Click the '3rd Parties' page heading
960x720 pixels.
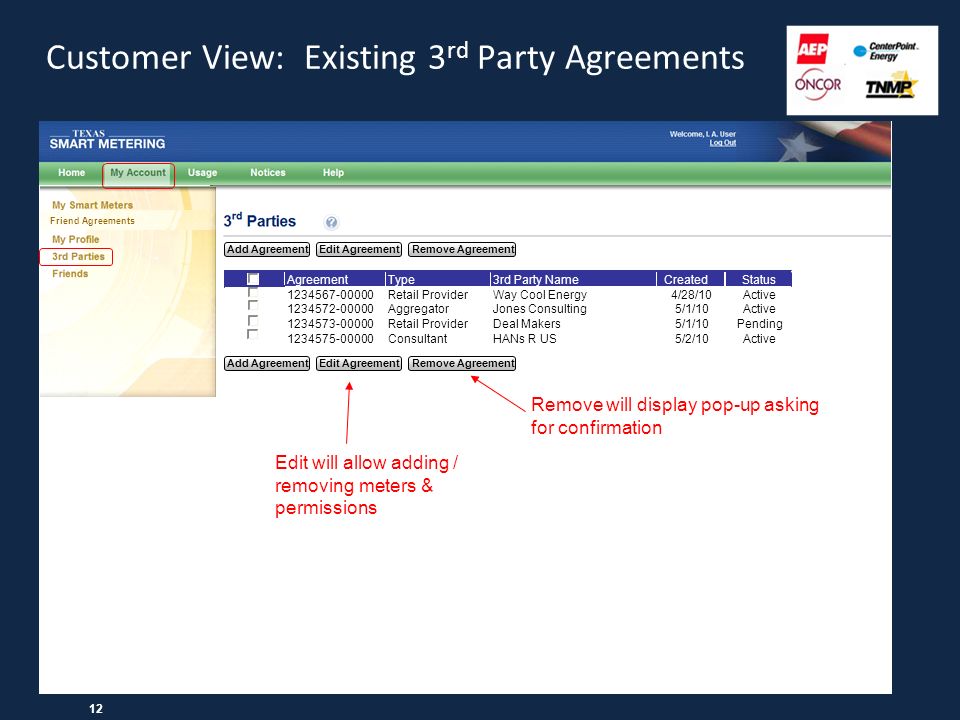[x=260, y=220]
